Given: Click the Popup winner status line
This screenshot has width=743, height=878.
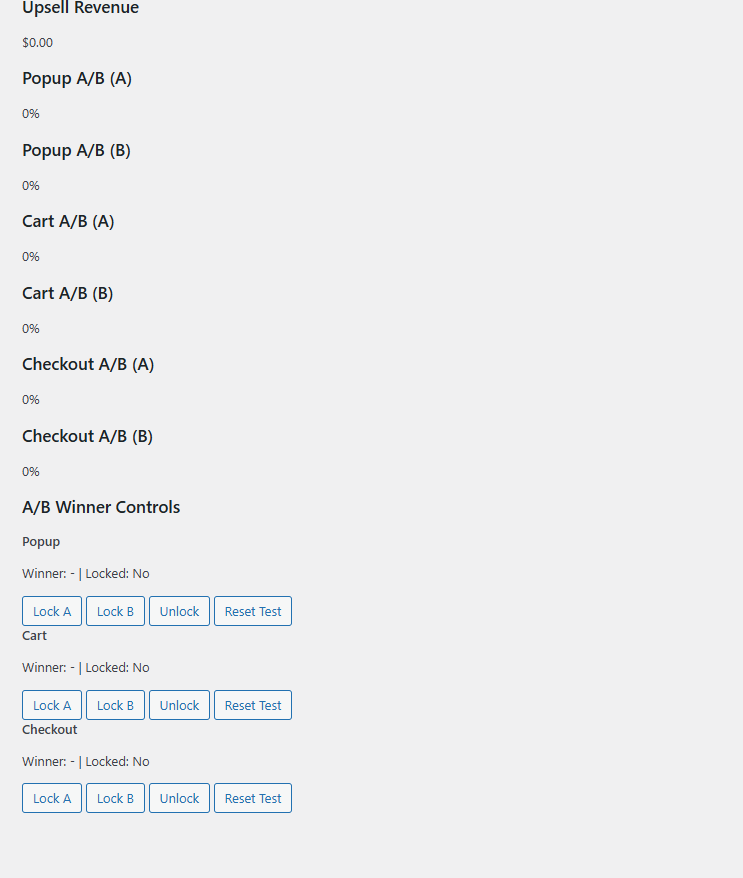Looking at the screenshot, I should coord(86,573).
